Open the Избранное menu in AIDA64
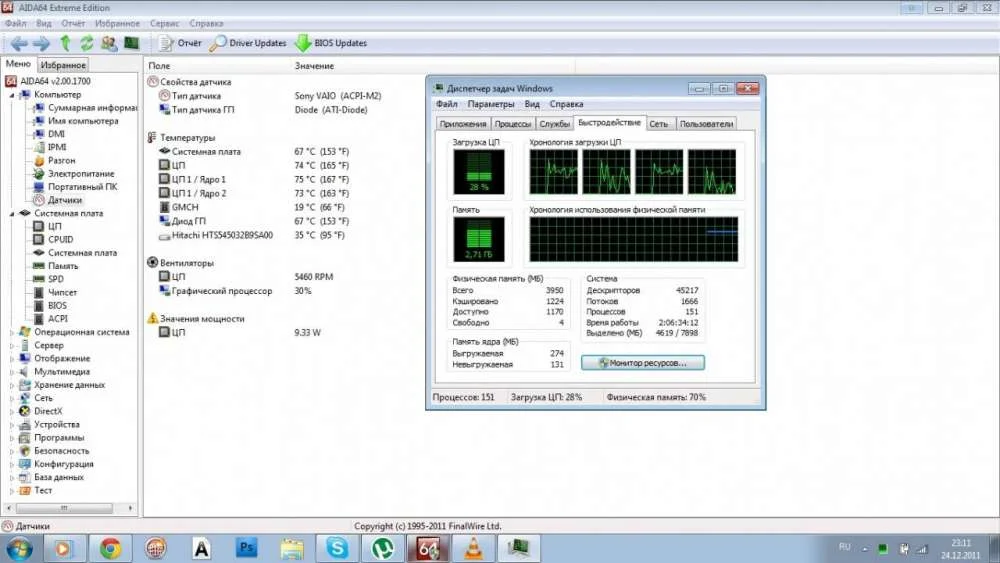The image size is (1000, 563). pyautogui.click(x=117, y=23)
